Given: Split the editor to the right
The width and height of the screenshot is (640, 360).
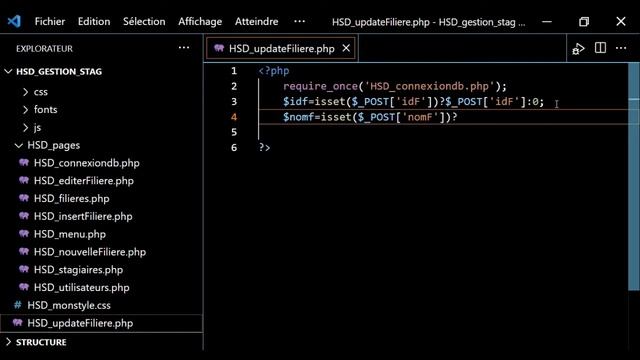Looking at the screenshot, I should (600, 48).
